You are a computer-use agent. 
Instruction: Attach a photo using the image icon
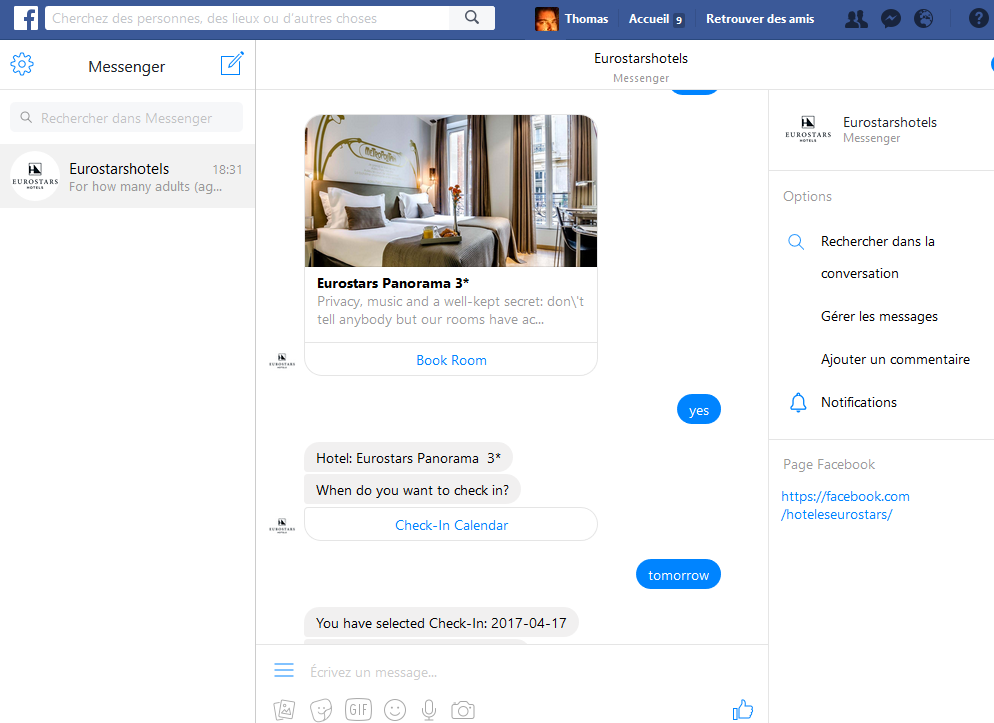[285, 710]
